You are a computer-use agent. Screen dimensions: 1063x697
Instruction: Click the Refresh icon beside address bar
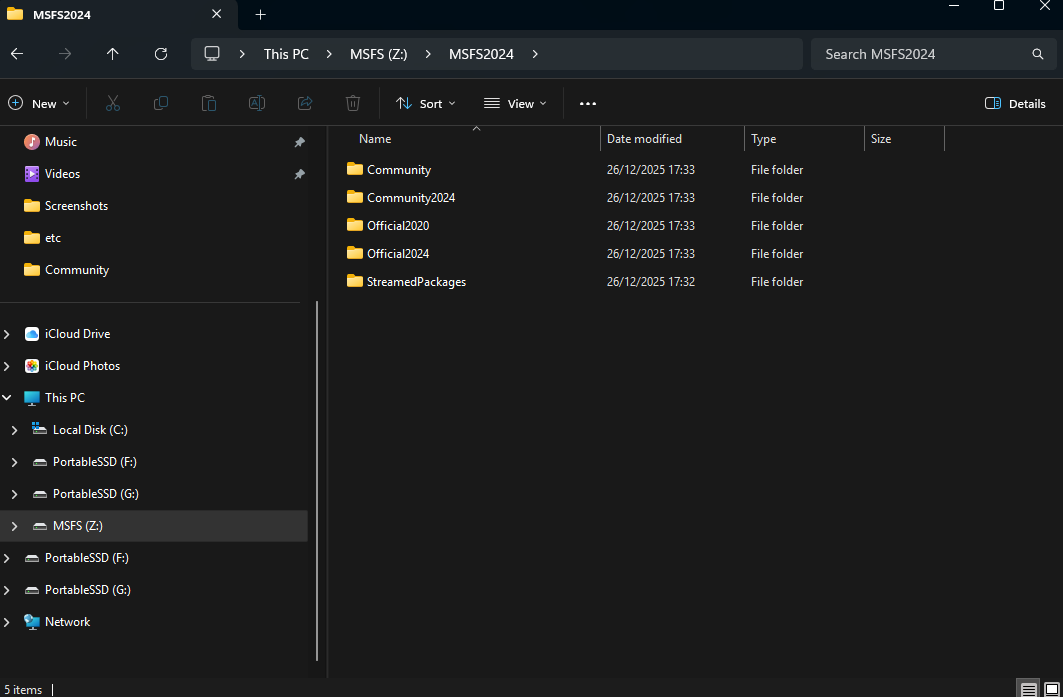tap(161, 54)
